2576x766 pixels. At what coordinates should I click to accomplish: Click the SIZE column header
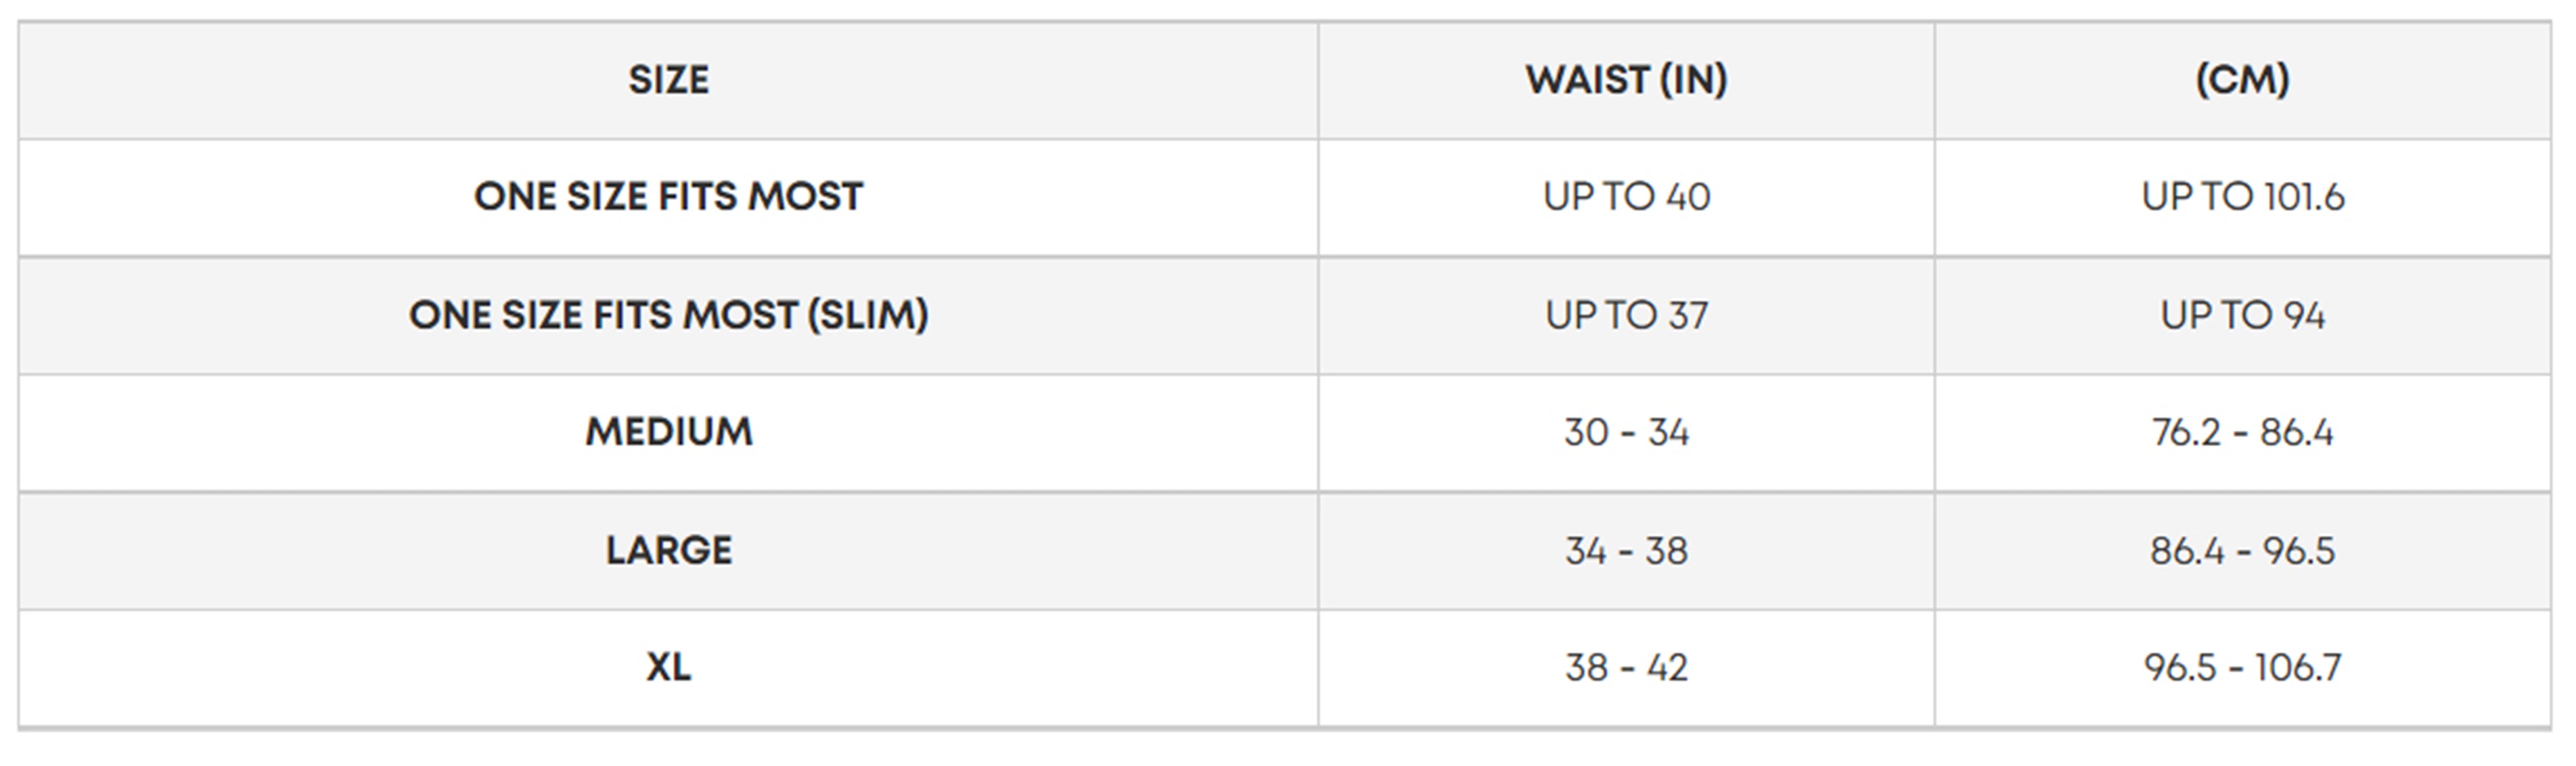pyautogui.click(x=668, y=80)
